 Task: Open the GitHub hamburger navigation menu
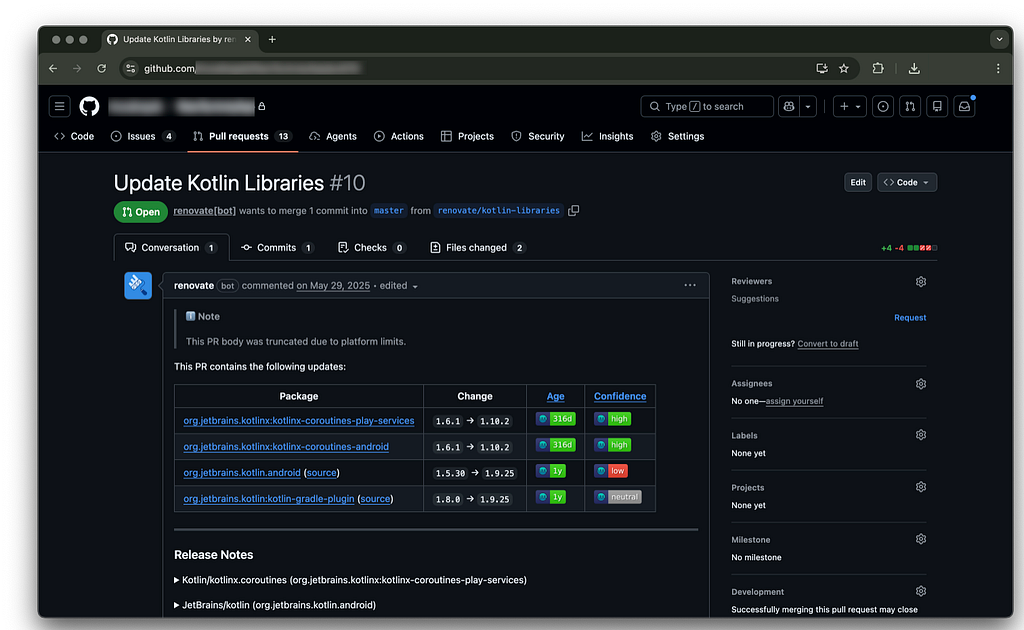coord(59,106)
